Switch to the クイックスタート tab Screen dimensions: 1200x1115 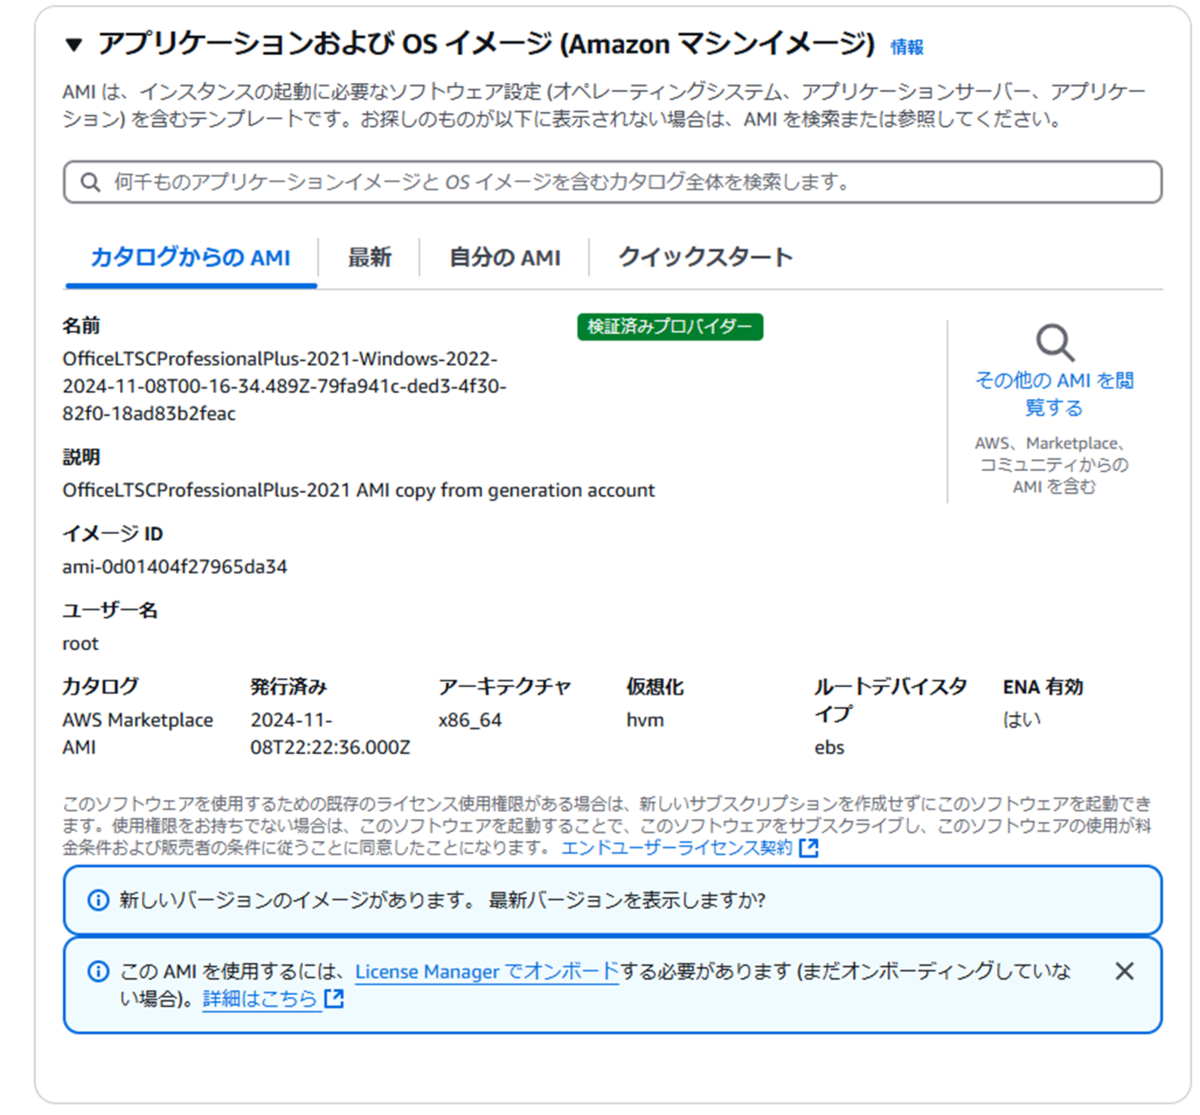[705, 257]
